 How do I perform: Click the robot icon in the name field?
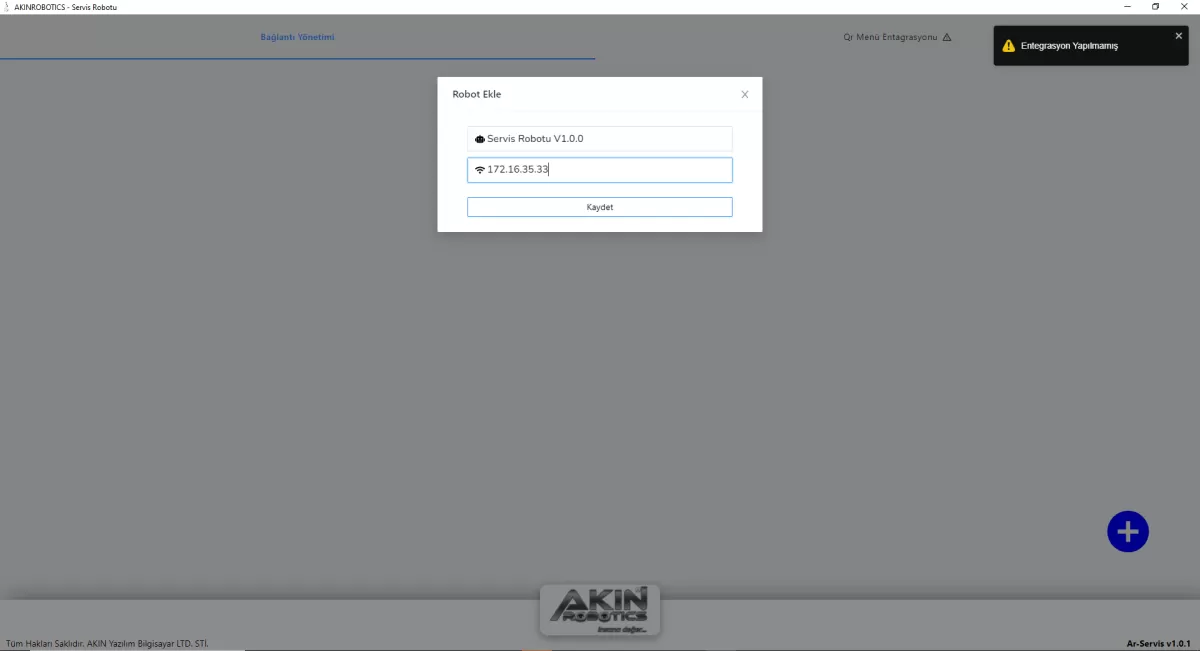point(480,139)
